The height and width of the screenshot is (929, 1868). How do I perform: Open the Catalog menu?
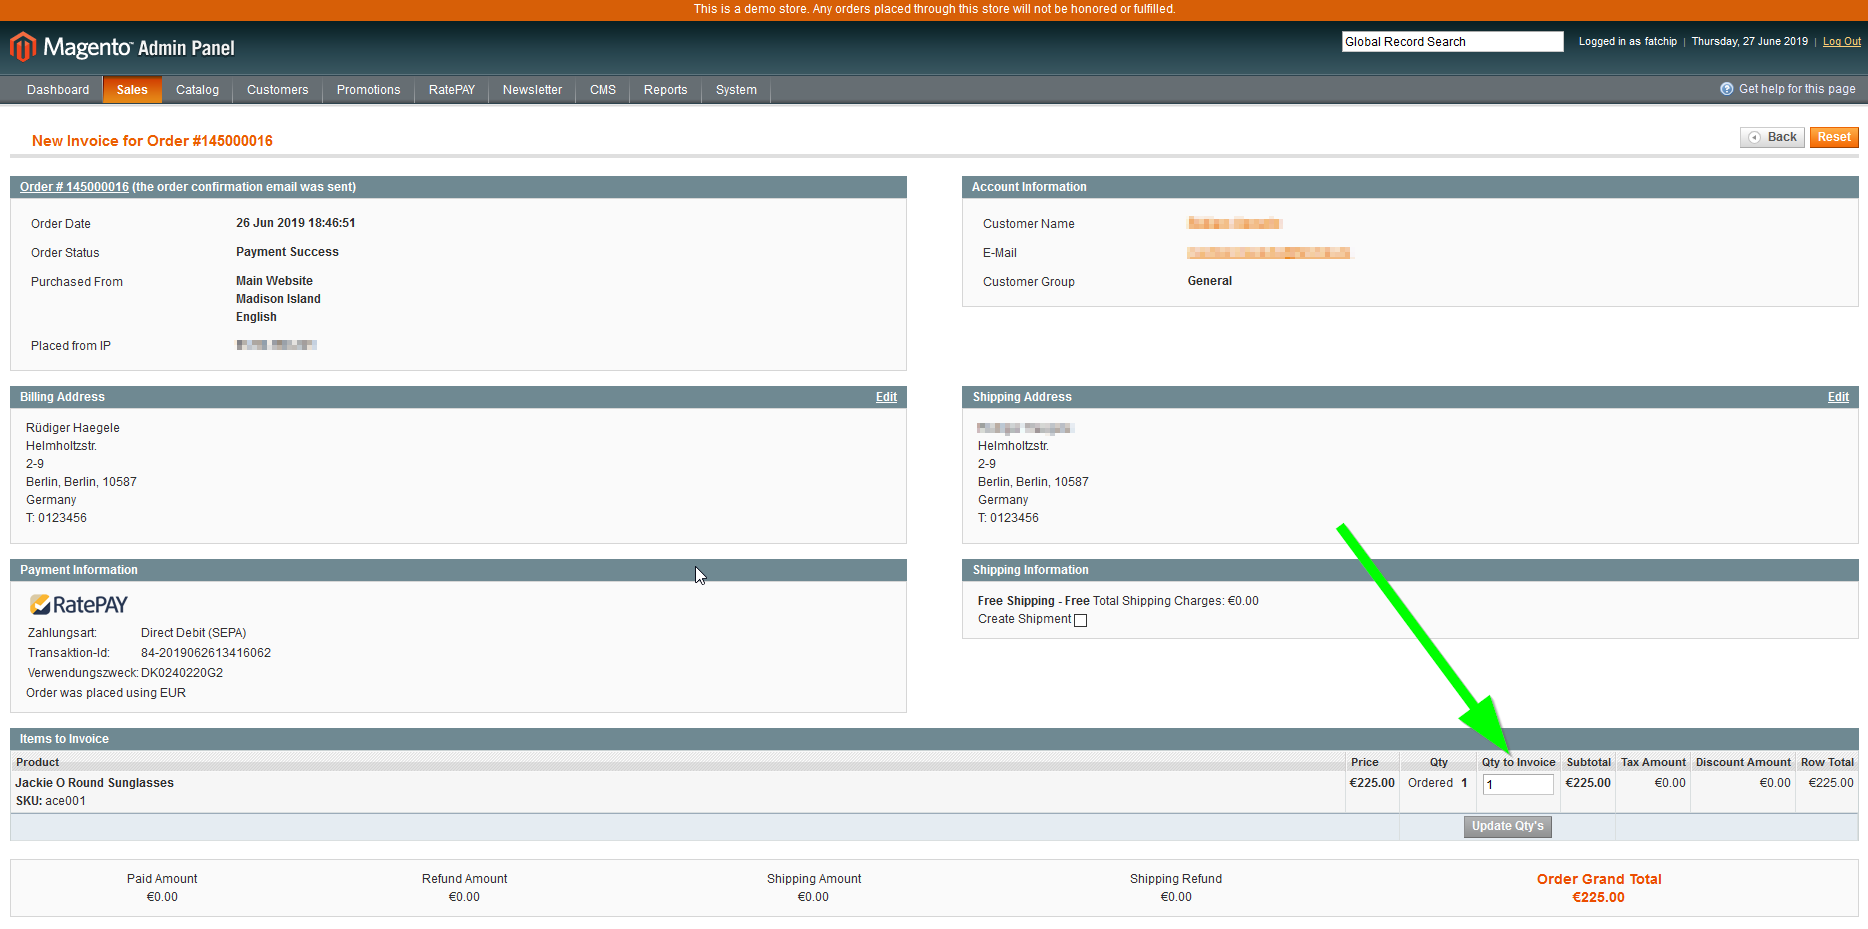[x=197, y=90]
